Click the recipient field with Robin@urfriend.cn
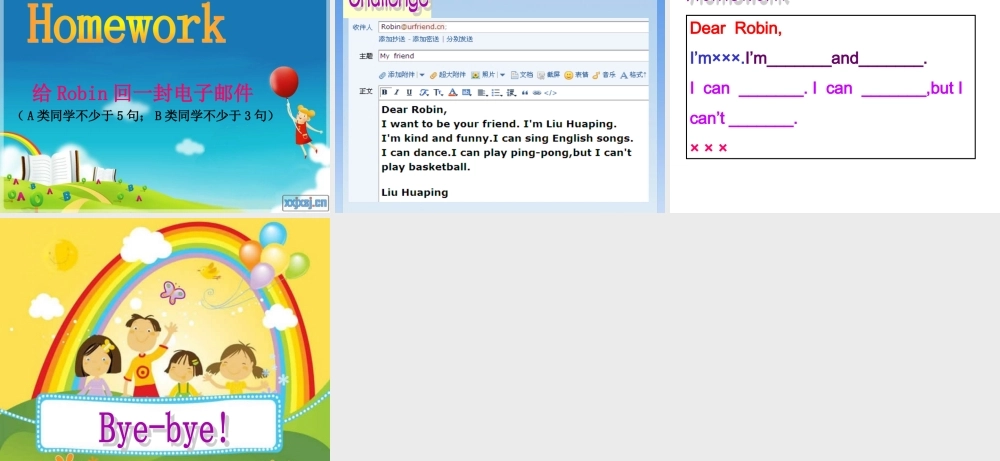The image size is (1000, 461). (x=513, y=27)
